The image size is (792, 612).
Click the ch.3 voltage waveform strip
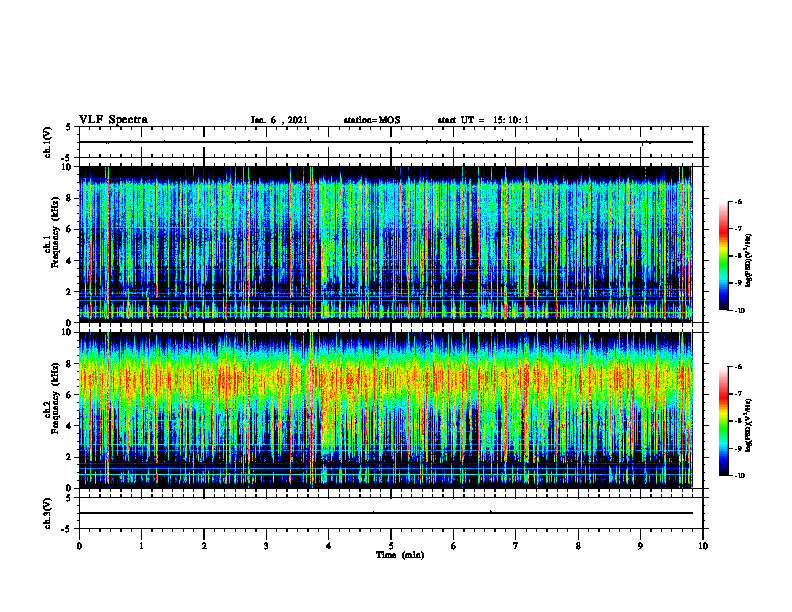click(391, 513)
